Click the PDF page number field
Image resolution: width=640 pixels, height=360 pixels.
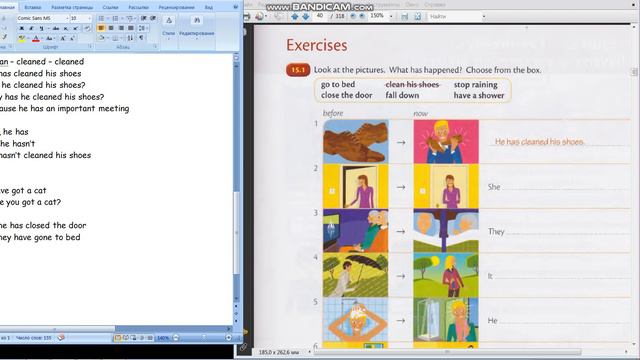click(320, 16)
